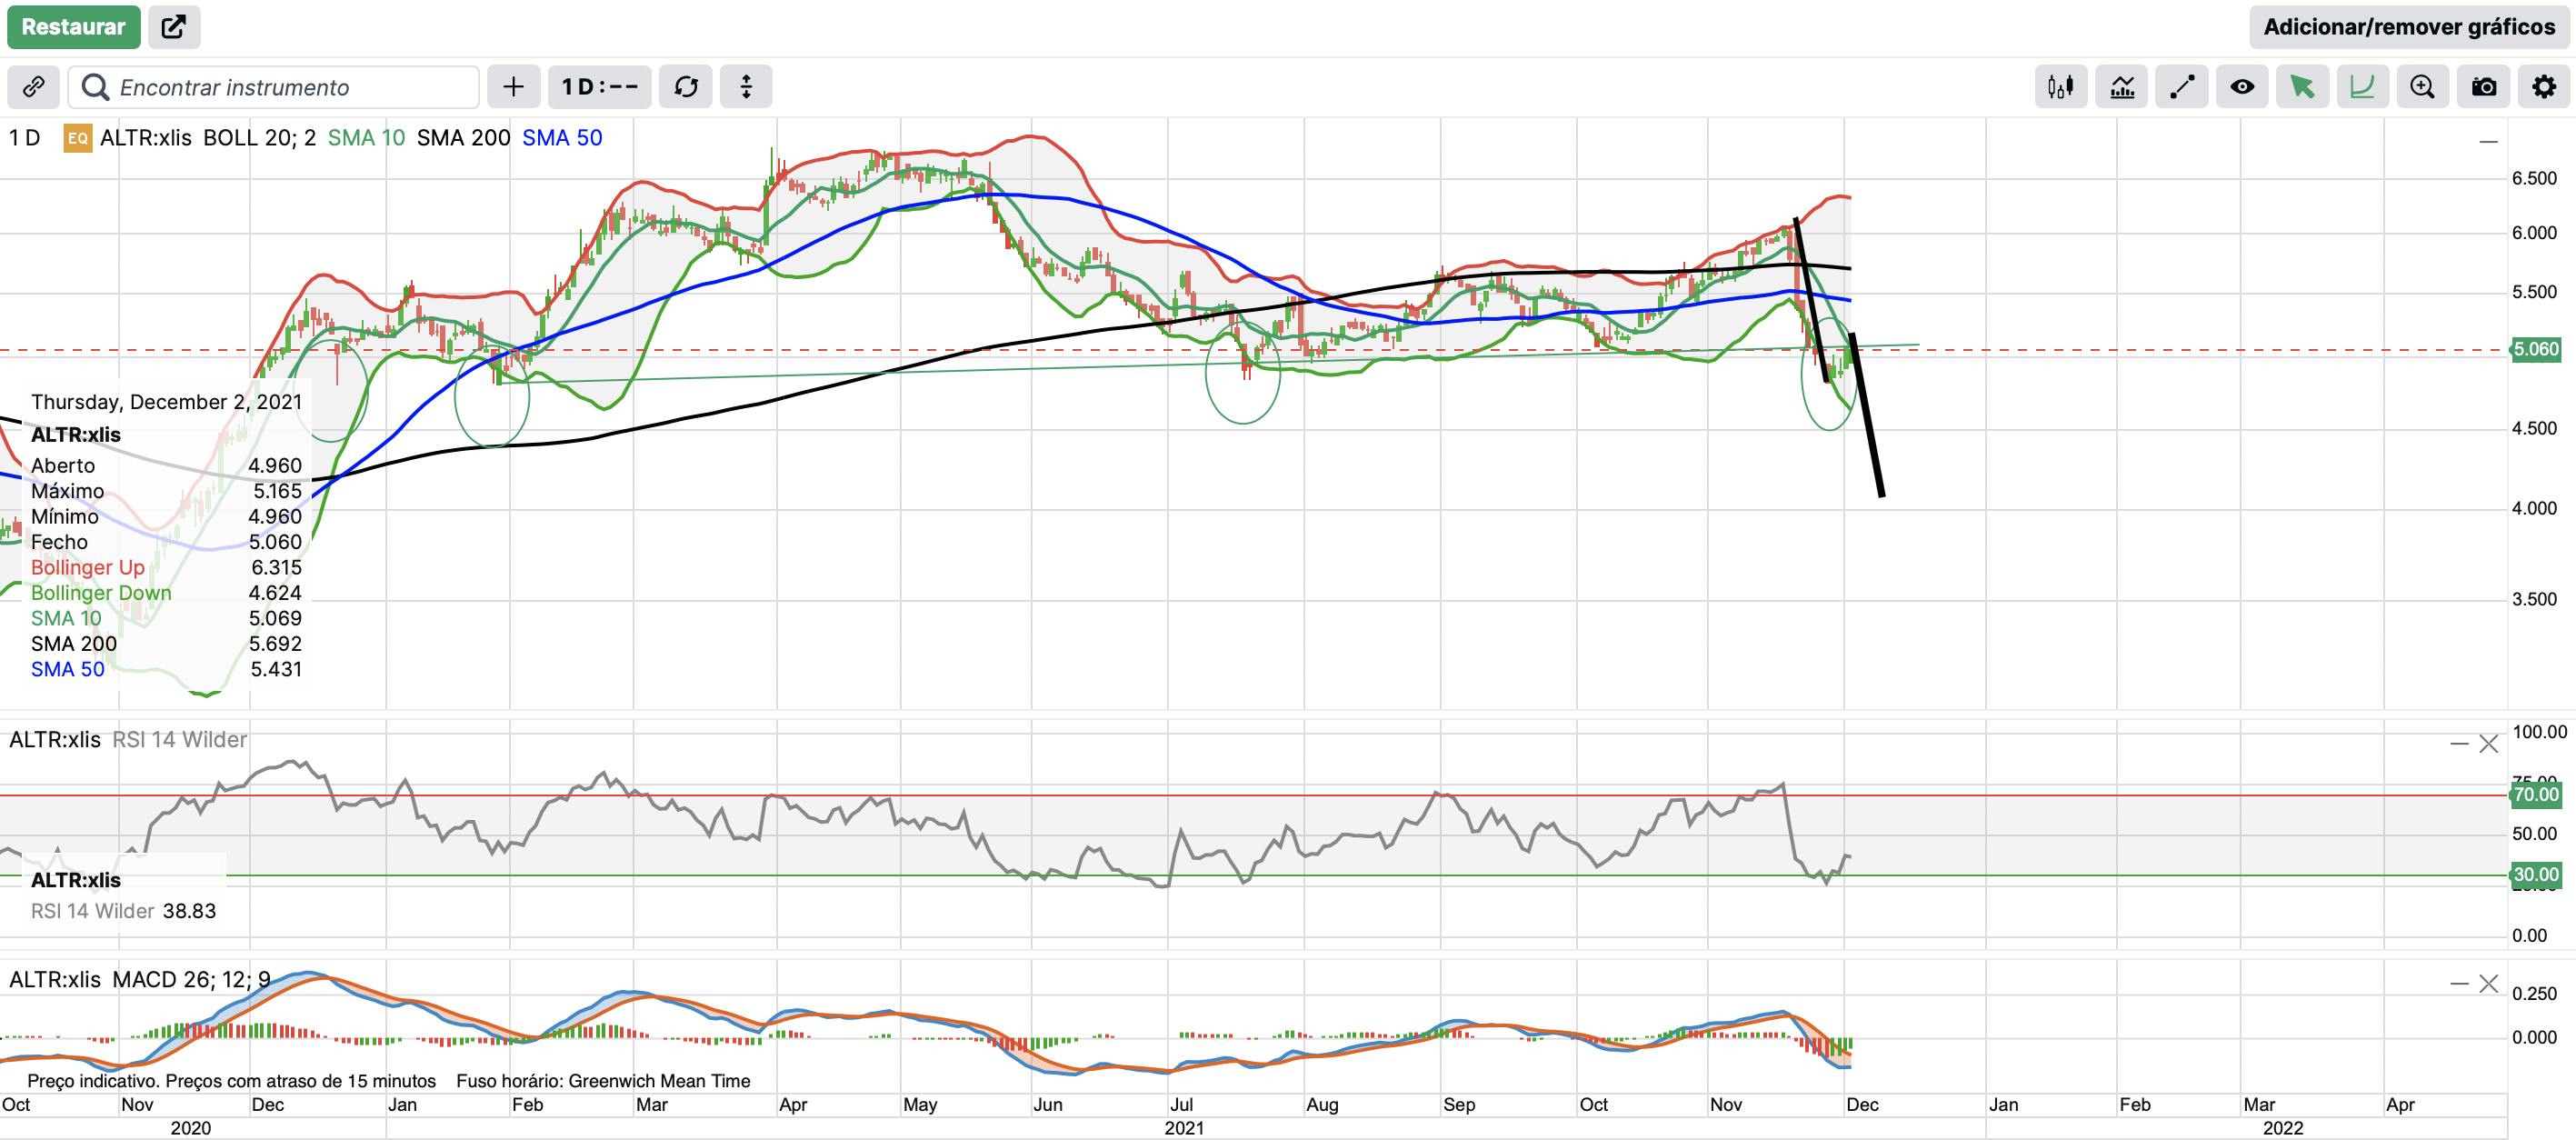Activate the green cursor pointer tool
This screenshot has height=1140, width=2576.
pyautogui.click(x=2301, y=87)
